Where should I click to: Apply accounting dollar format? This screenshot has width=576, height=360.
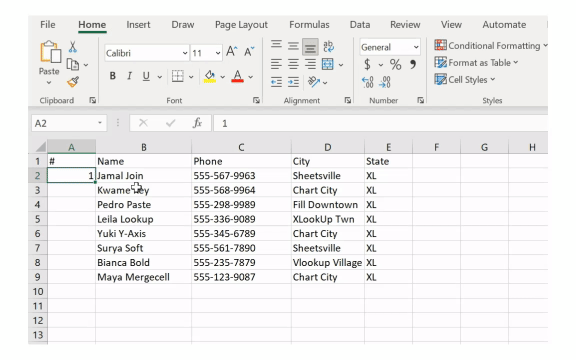(367, 65)
